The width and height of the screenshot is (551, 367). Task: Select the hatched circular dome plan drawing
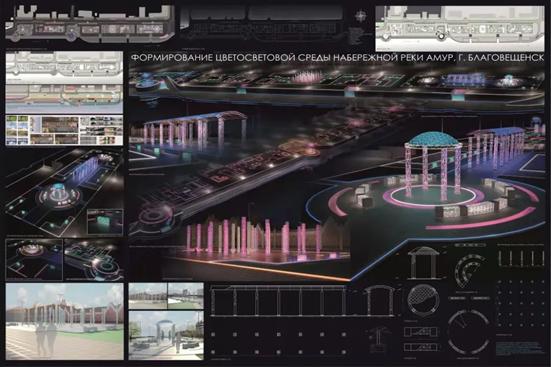[423, 300]
